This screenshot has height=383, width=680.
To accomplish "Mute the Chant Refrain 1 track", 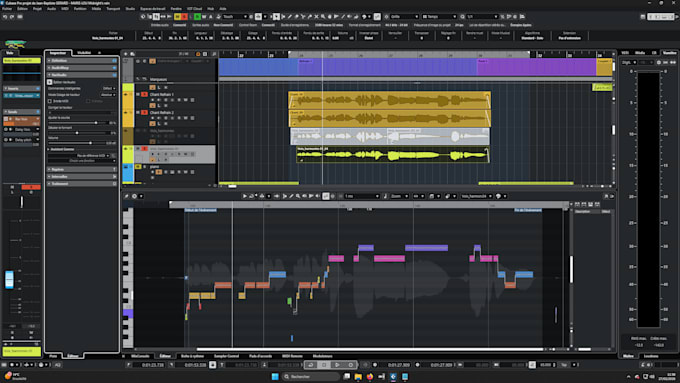I will click(138, 94).
